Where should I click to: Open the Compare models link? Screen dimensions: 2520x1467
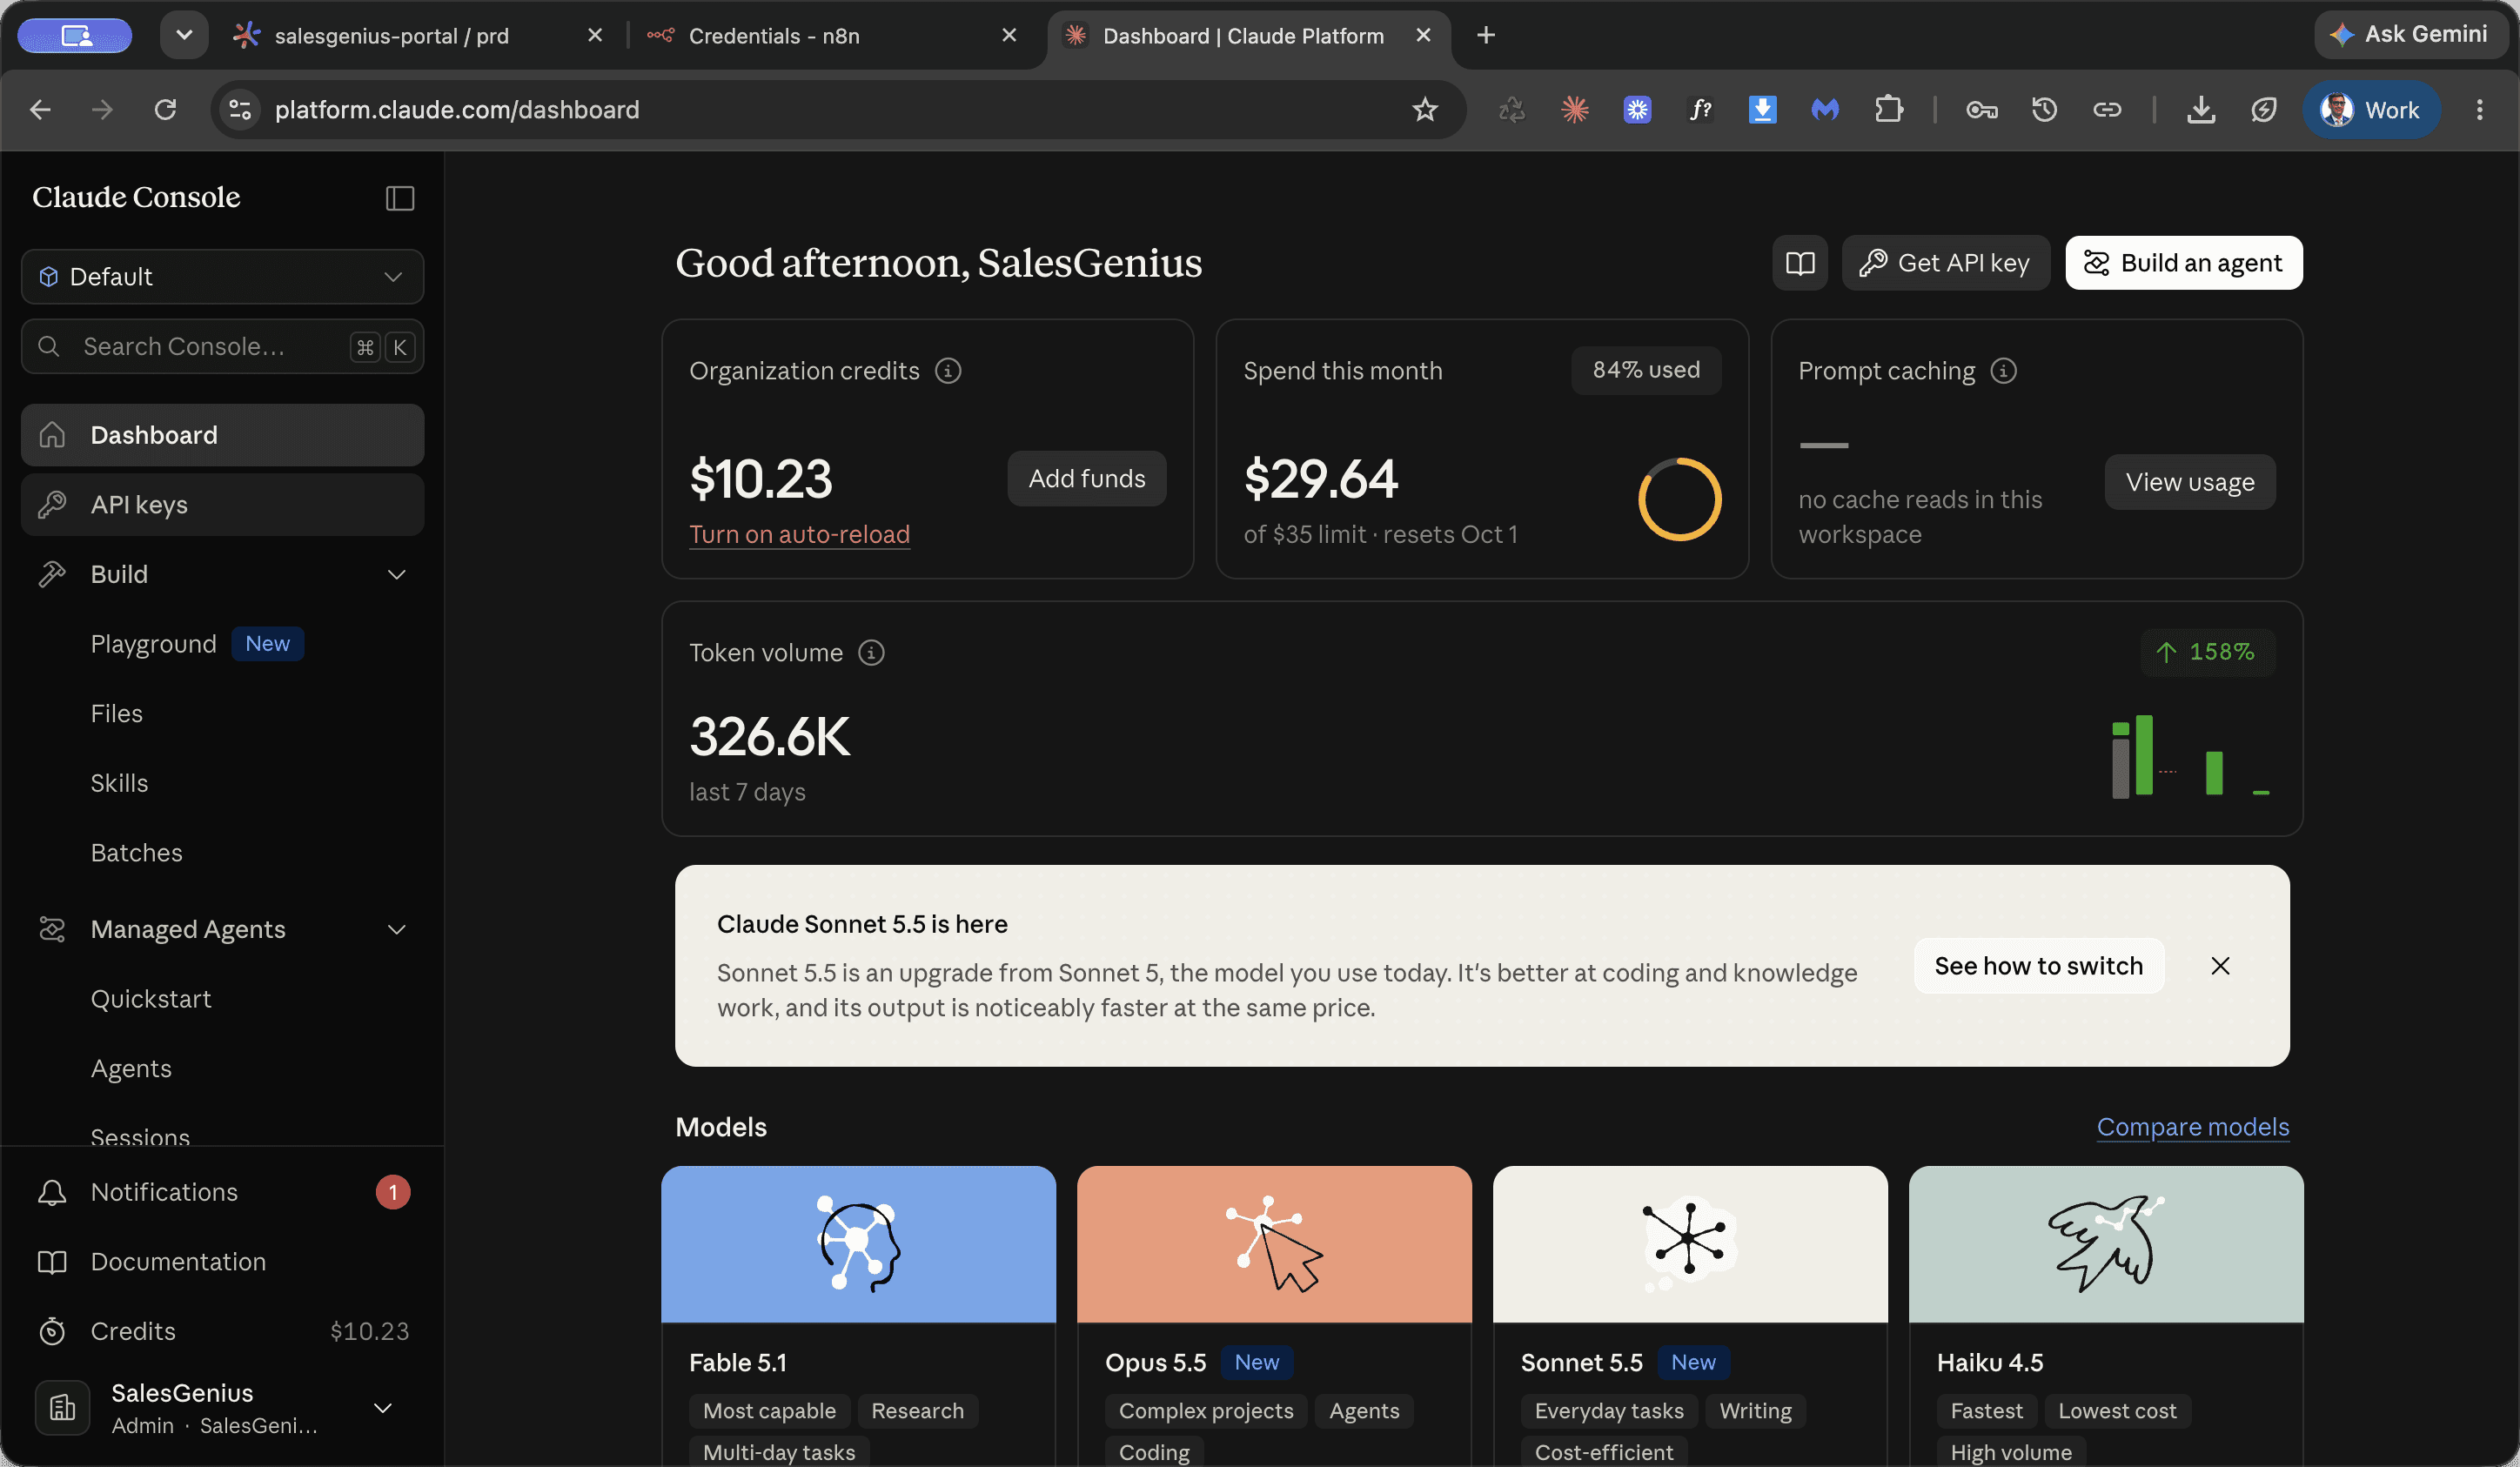pos(2193,1127)
